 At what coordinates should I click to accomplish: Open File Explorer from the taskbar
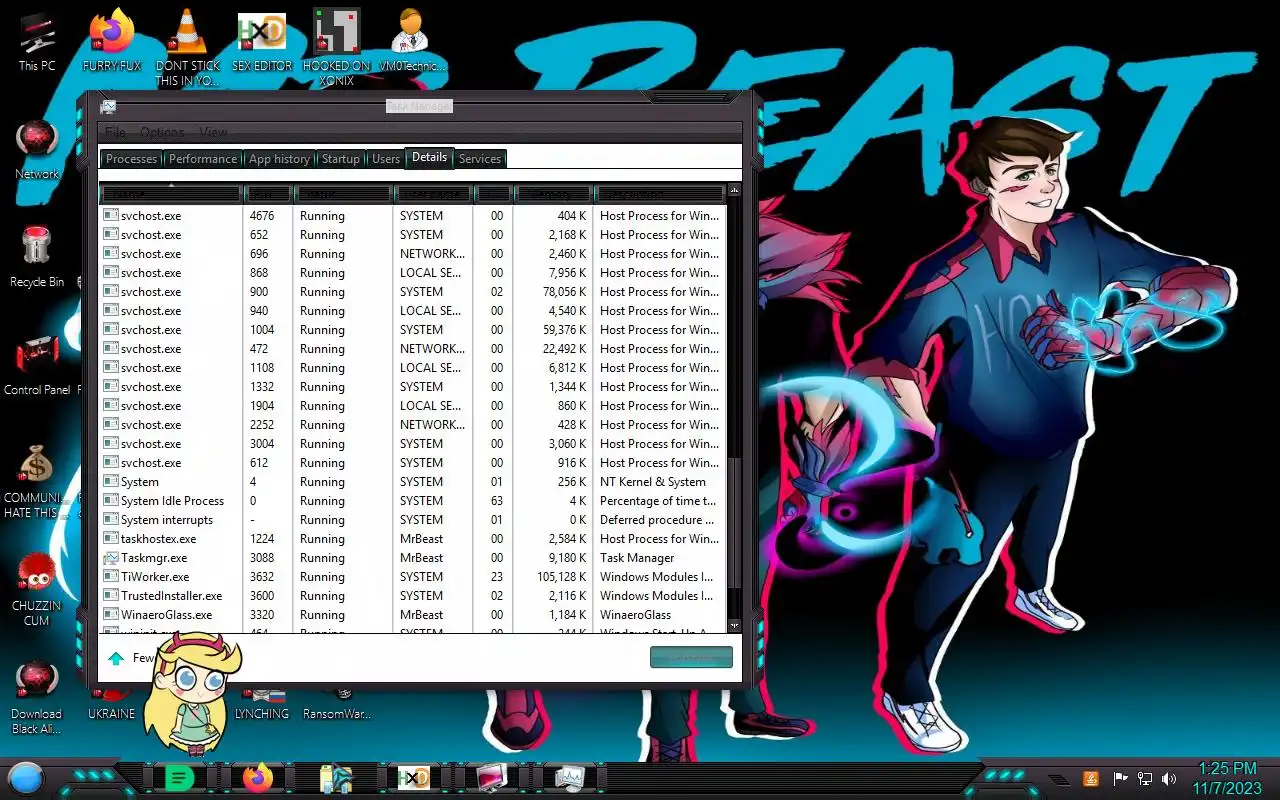[x=334, y=777]
